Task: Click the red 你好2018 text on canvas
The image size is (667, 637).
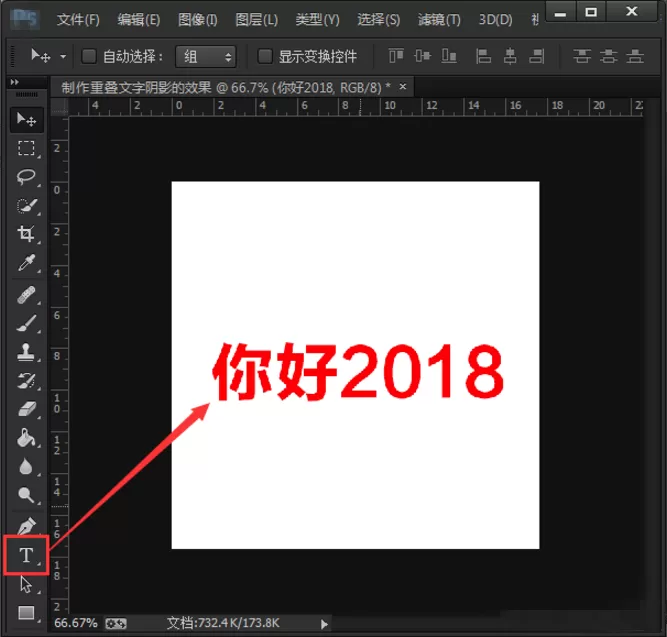Action: 358,372
